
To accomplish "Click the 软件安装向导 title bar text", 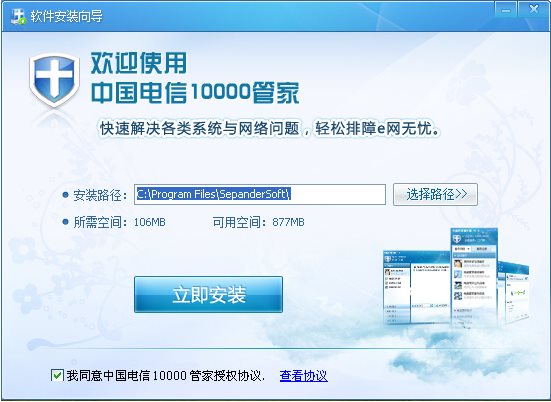I will coord(66,17).
